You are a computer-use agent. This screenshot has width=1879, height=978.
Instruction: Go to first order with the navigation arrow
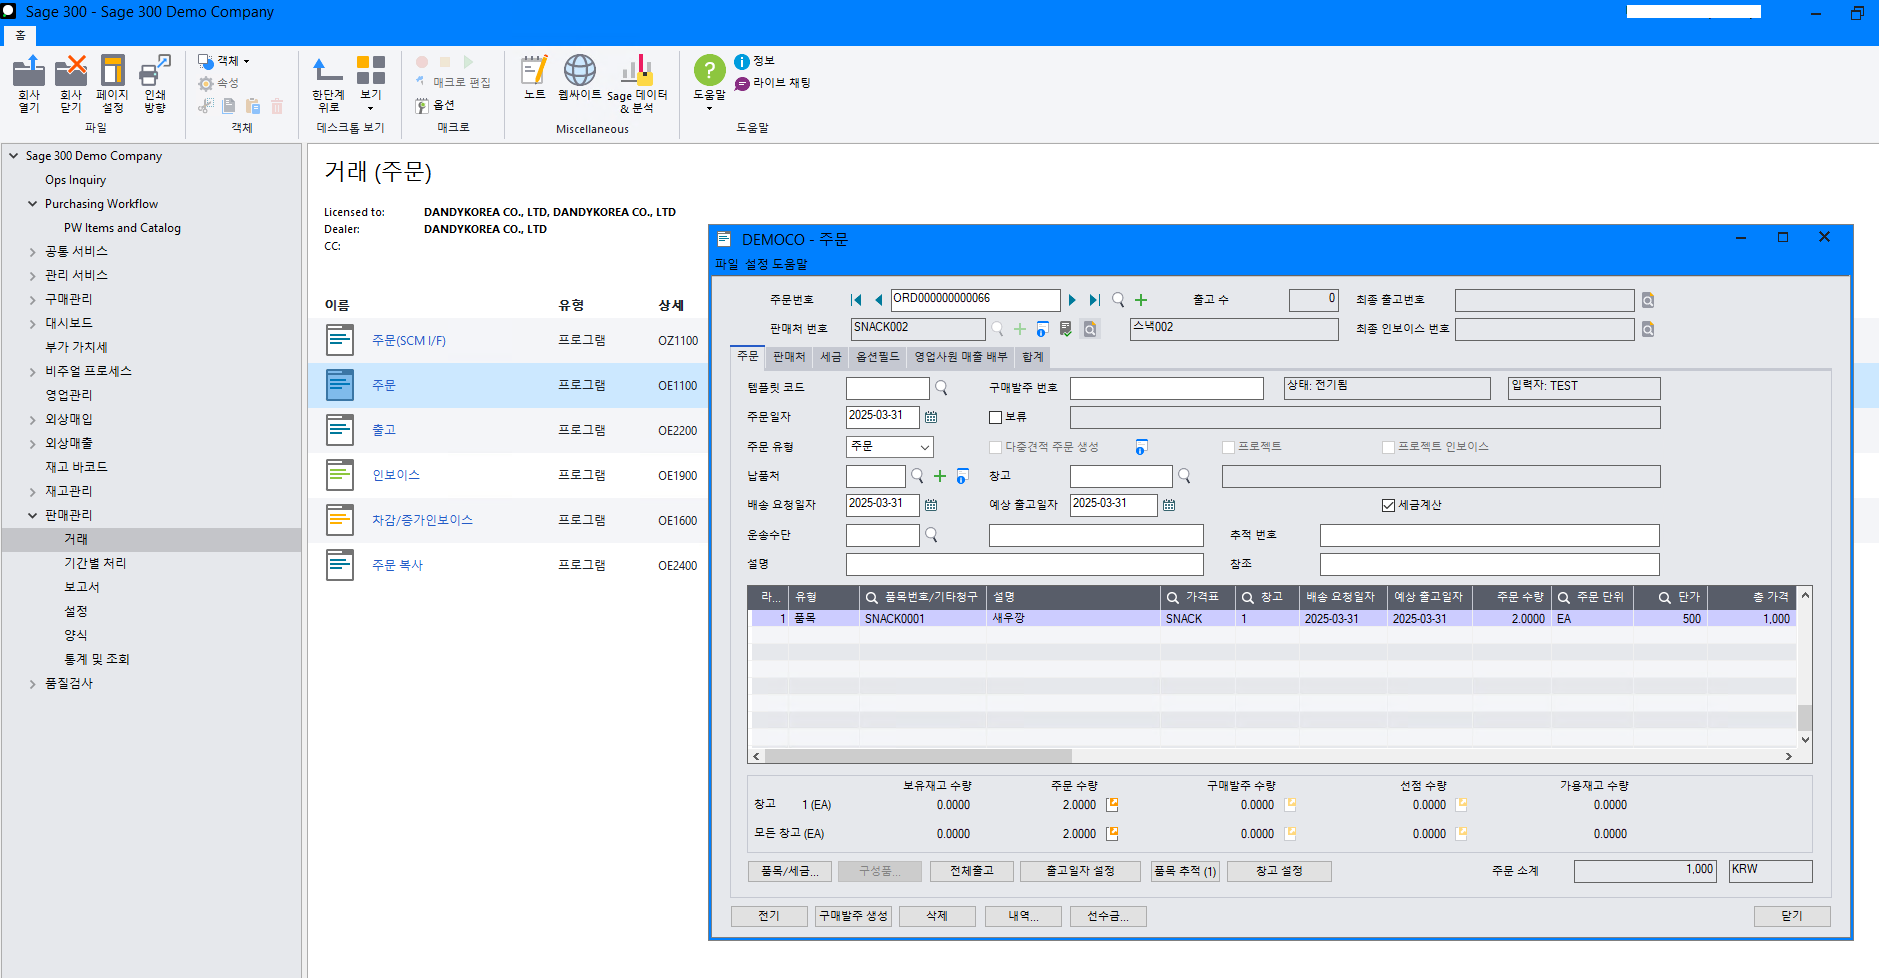coord(856,300)
